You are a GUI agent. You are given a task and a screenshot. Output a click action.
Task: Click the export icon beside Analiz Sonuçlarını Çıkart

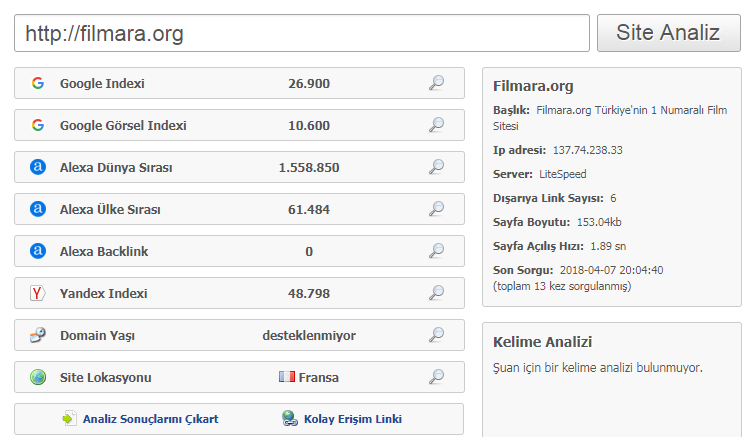tap(69, 418)
